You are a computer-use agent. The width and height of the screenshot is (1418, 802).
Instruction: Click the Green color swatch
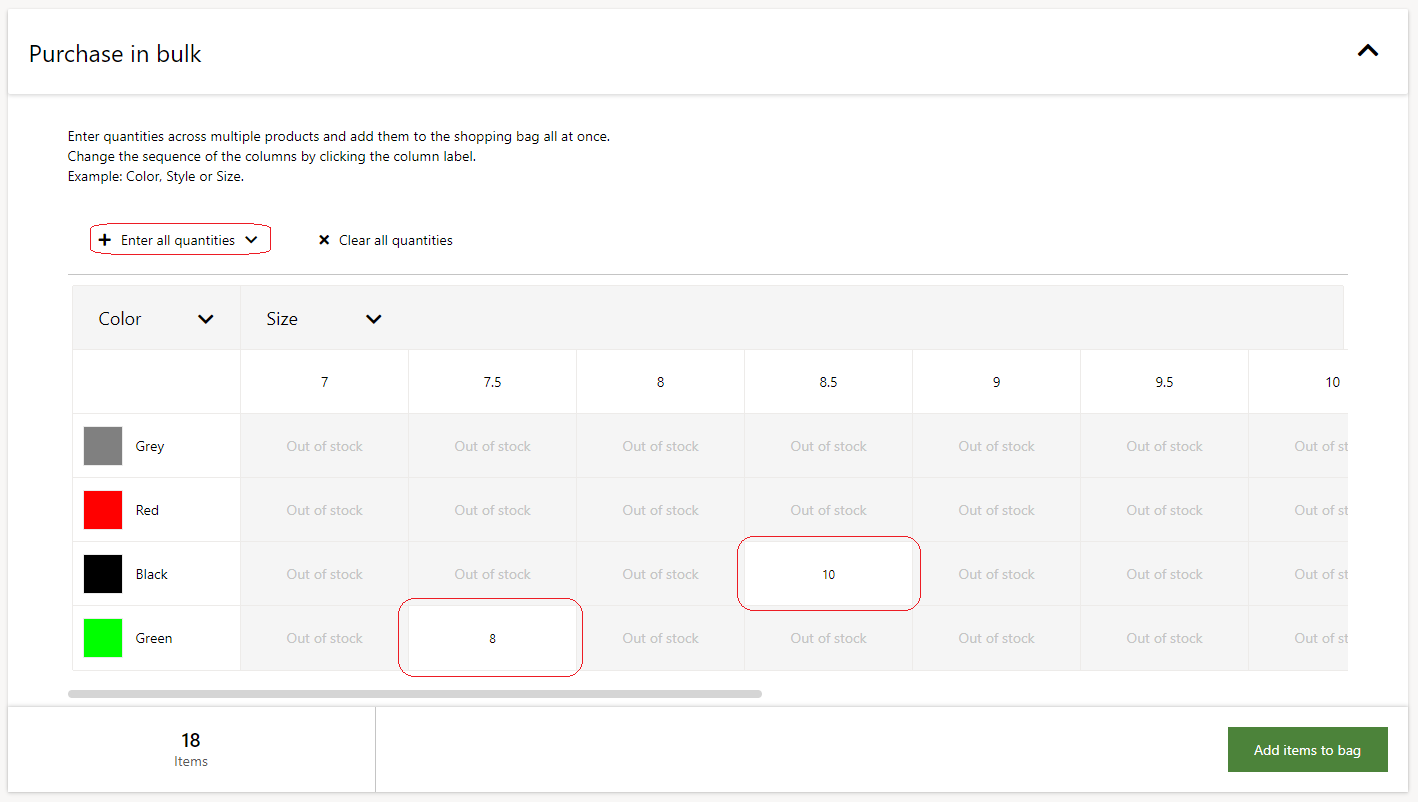click(x=103, y=638)
